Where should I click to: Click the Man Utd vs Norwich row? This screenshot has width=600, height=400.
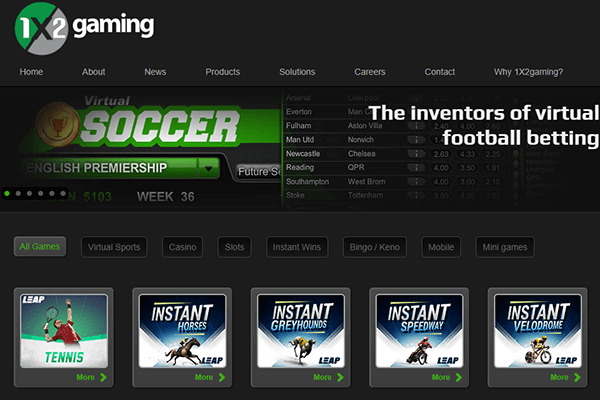point(394,140)
